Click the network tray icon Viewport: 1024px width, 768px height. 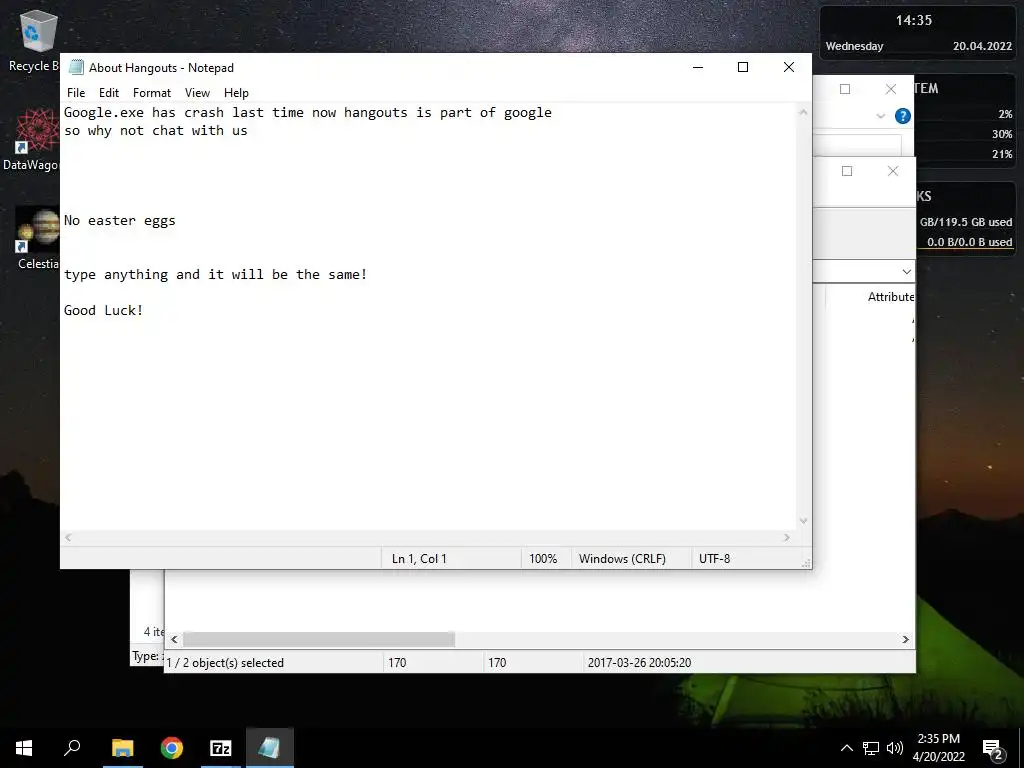point(871,748)
